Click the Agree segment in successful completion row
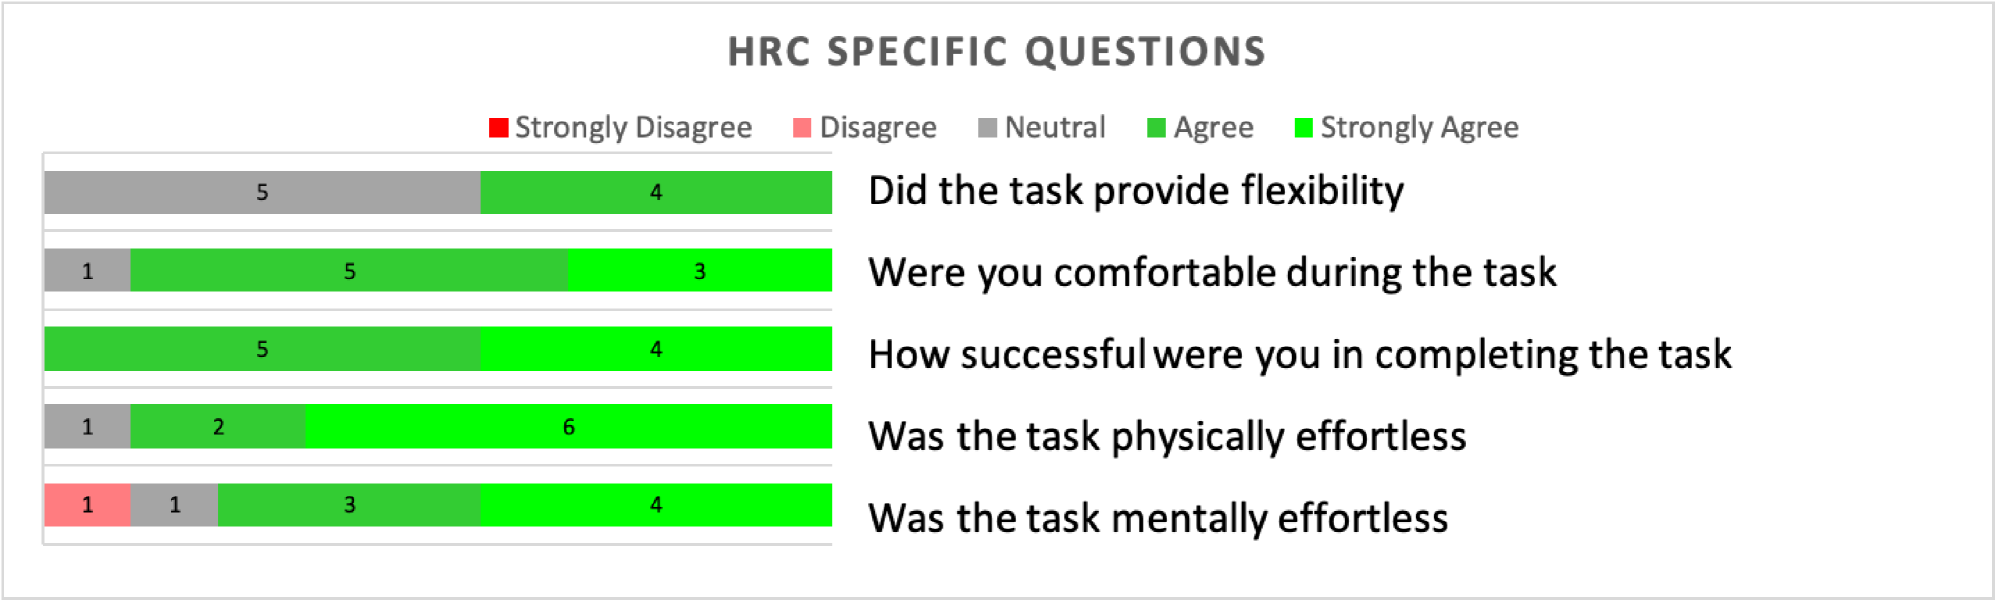1995x600 pixels. [x=262, y=349]
